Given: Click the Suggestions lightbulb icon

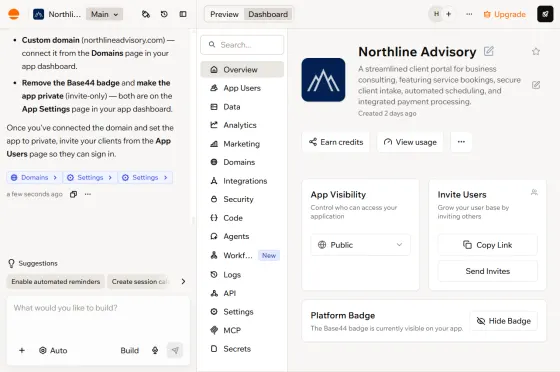Looking at the screenshot, I should click(x=11, y=263).
